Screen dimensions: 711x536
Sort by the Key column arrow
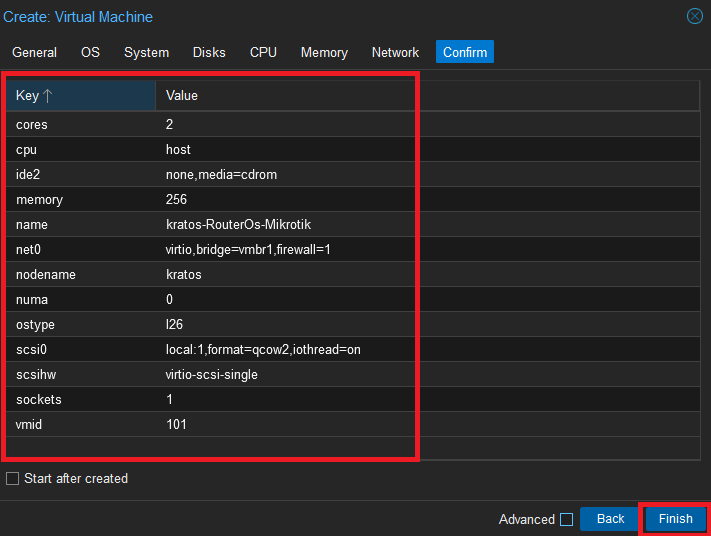pyautogui.click(x=48, y=96)
